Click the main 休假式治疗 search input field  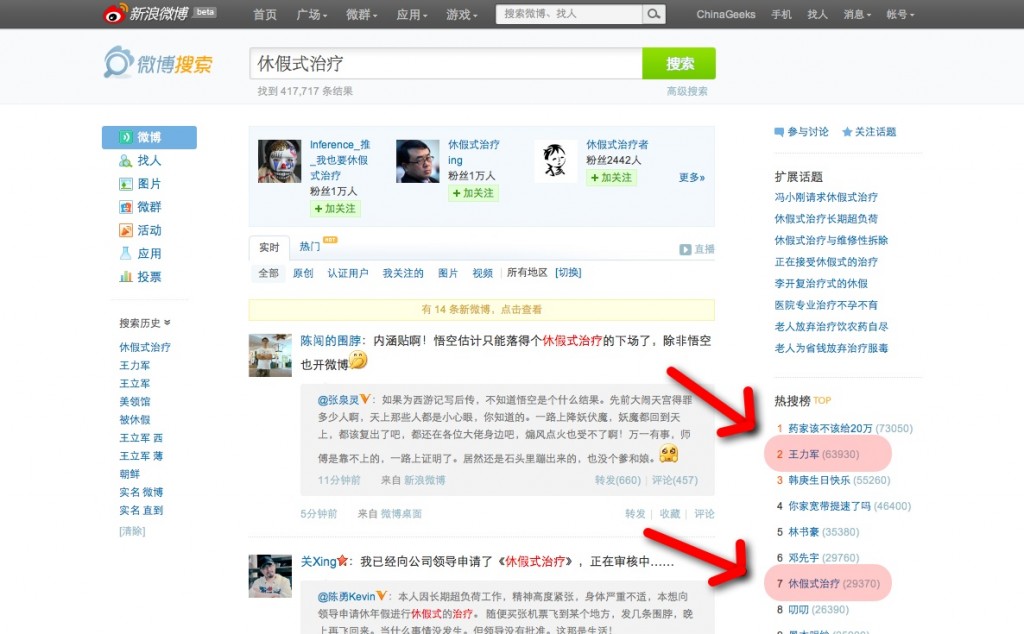445,63
